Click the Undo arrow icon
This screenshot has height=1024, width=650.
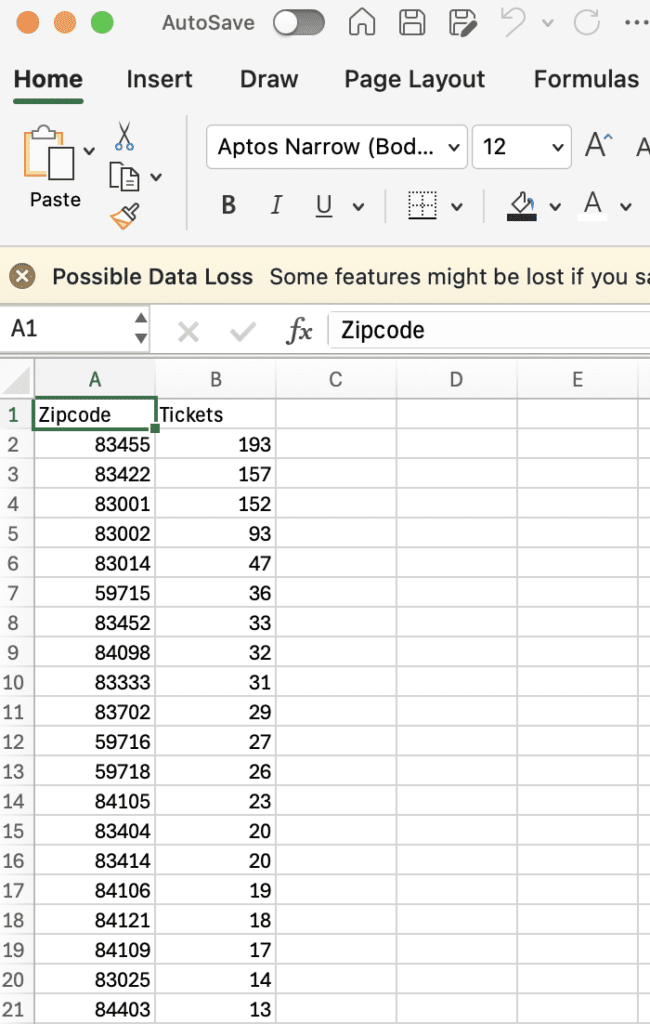tap(513, 22)
